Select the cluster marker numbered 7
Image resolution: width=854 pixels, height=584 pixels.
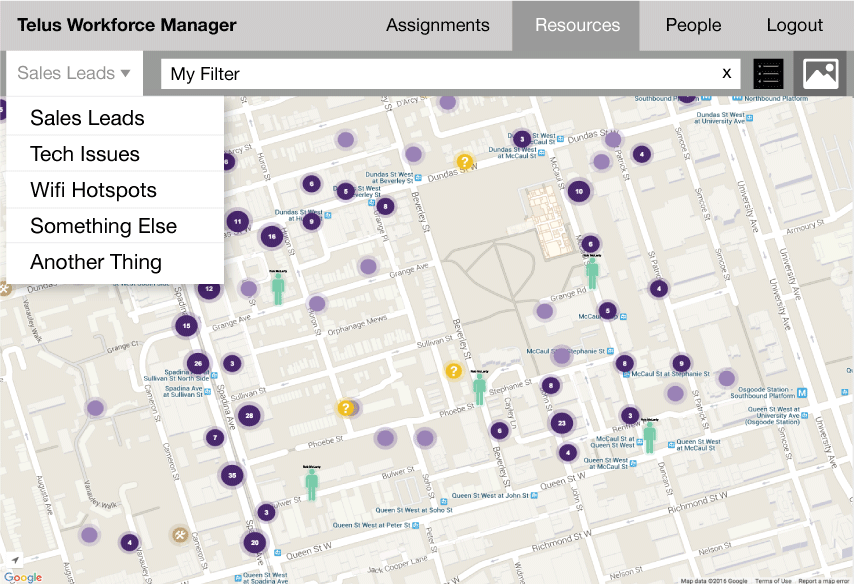(215, 437)
